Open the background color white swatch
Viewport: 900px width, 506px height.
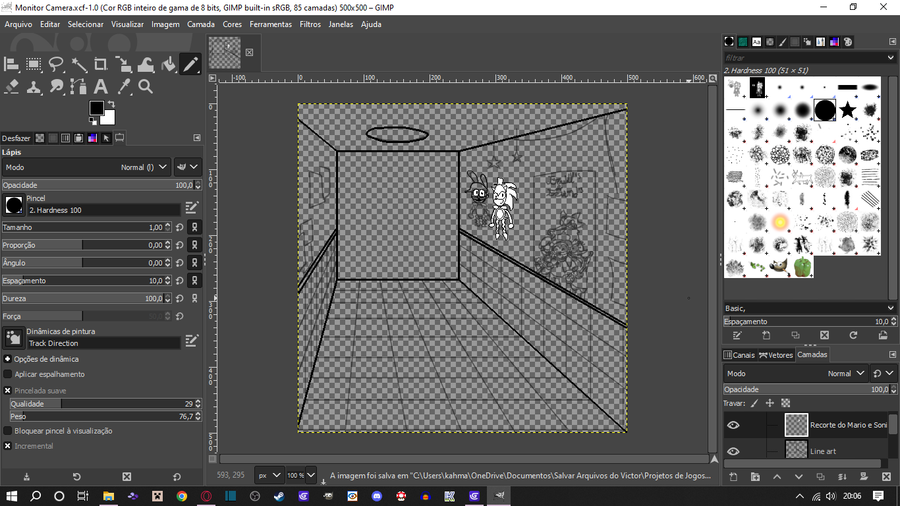click(x=109, y=118)
